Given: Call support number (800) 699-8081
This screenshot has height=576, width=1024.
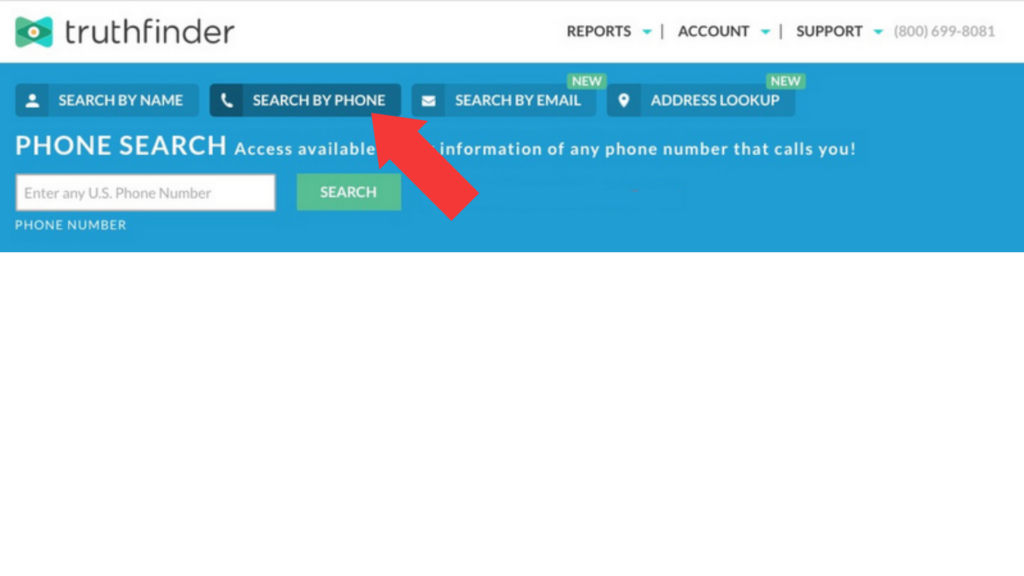Looking at the screenshot, I should point(944,31).
